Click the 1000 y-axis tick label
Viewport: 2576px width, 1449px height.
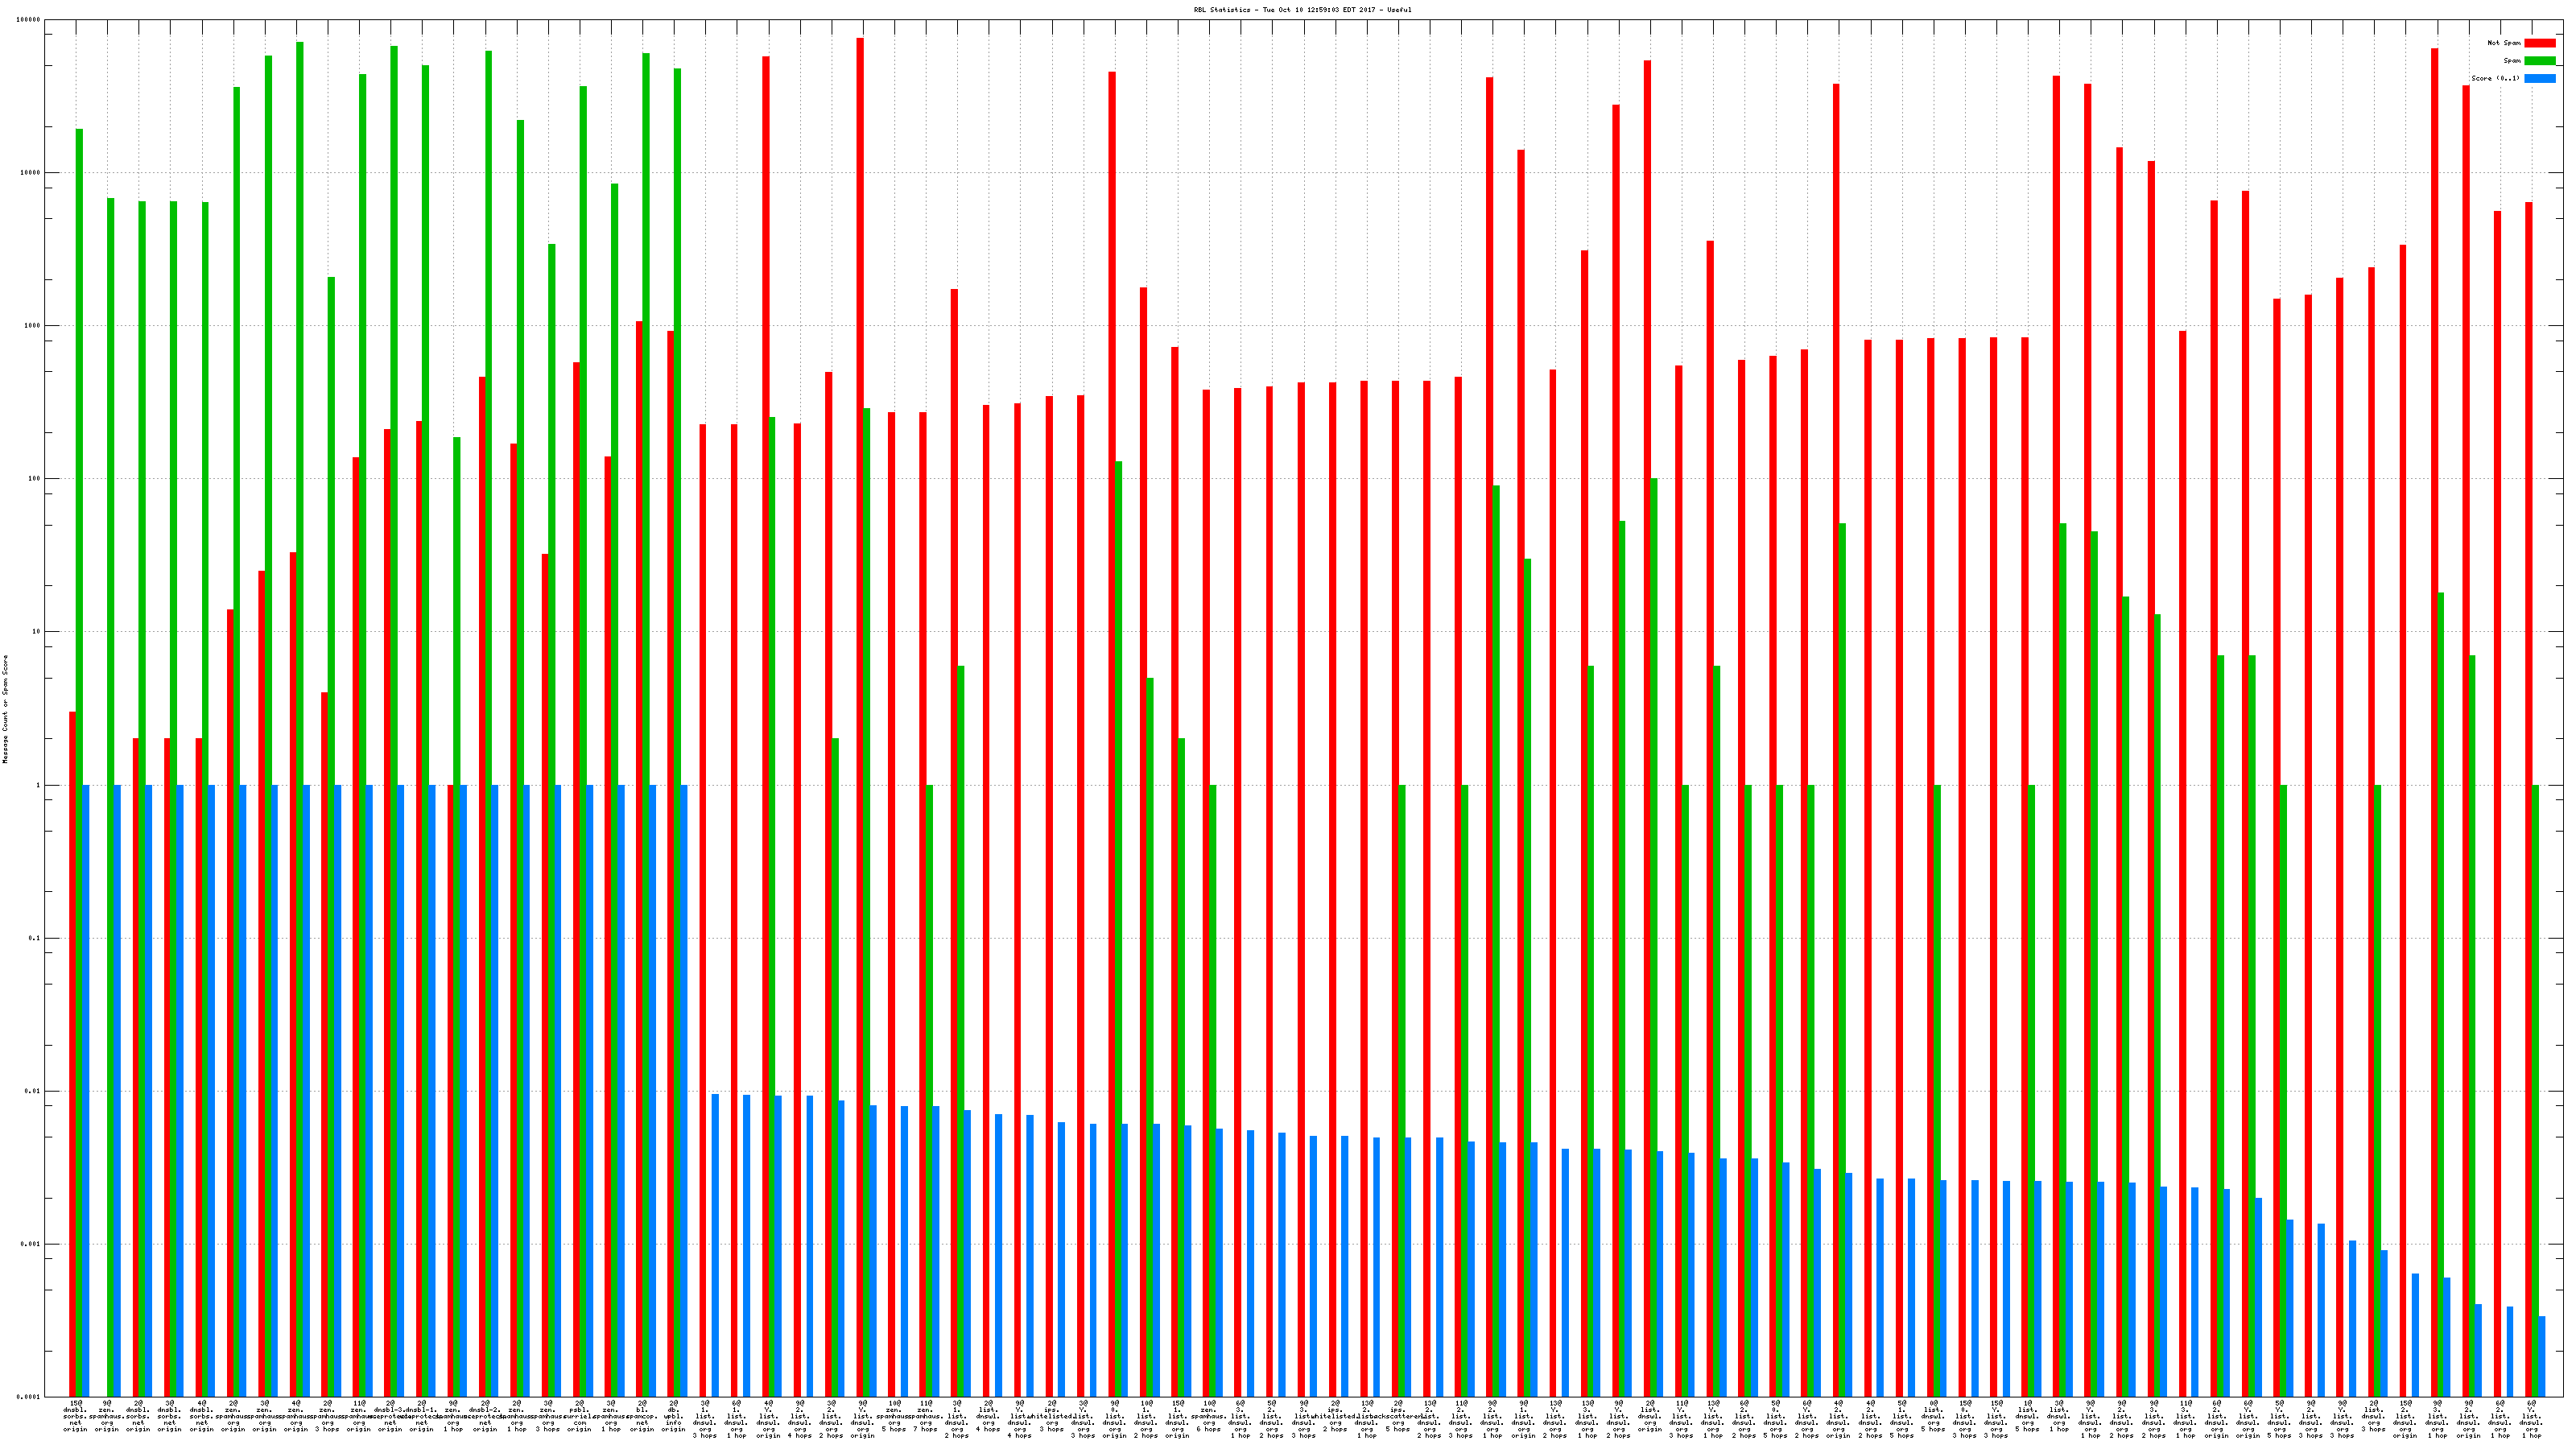(x=31, y=326)
